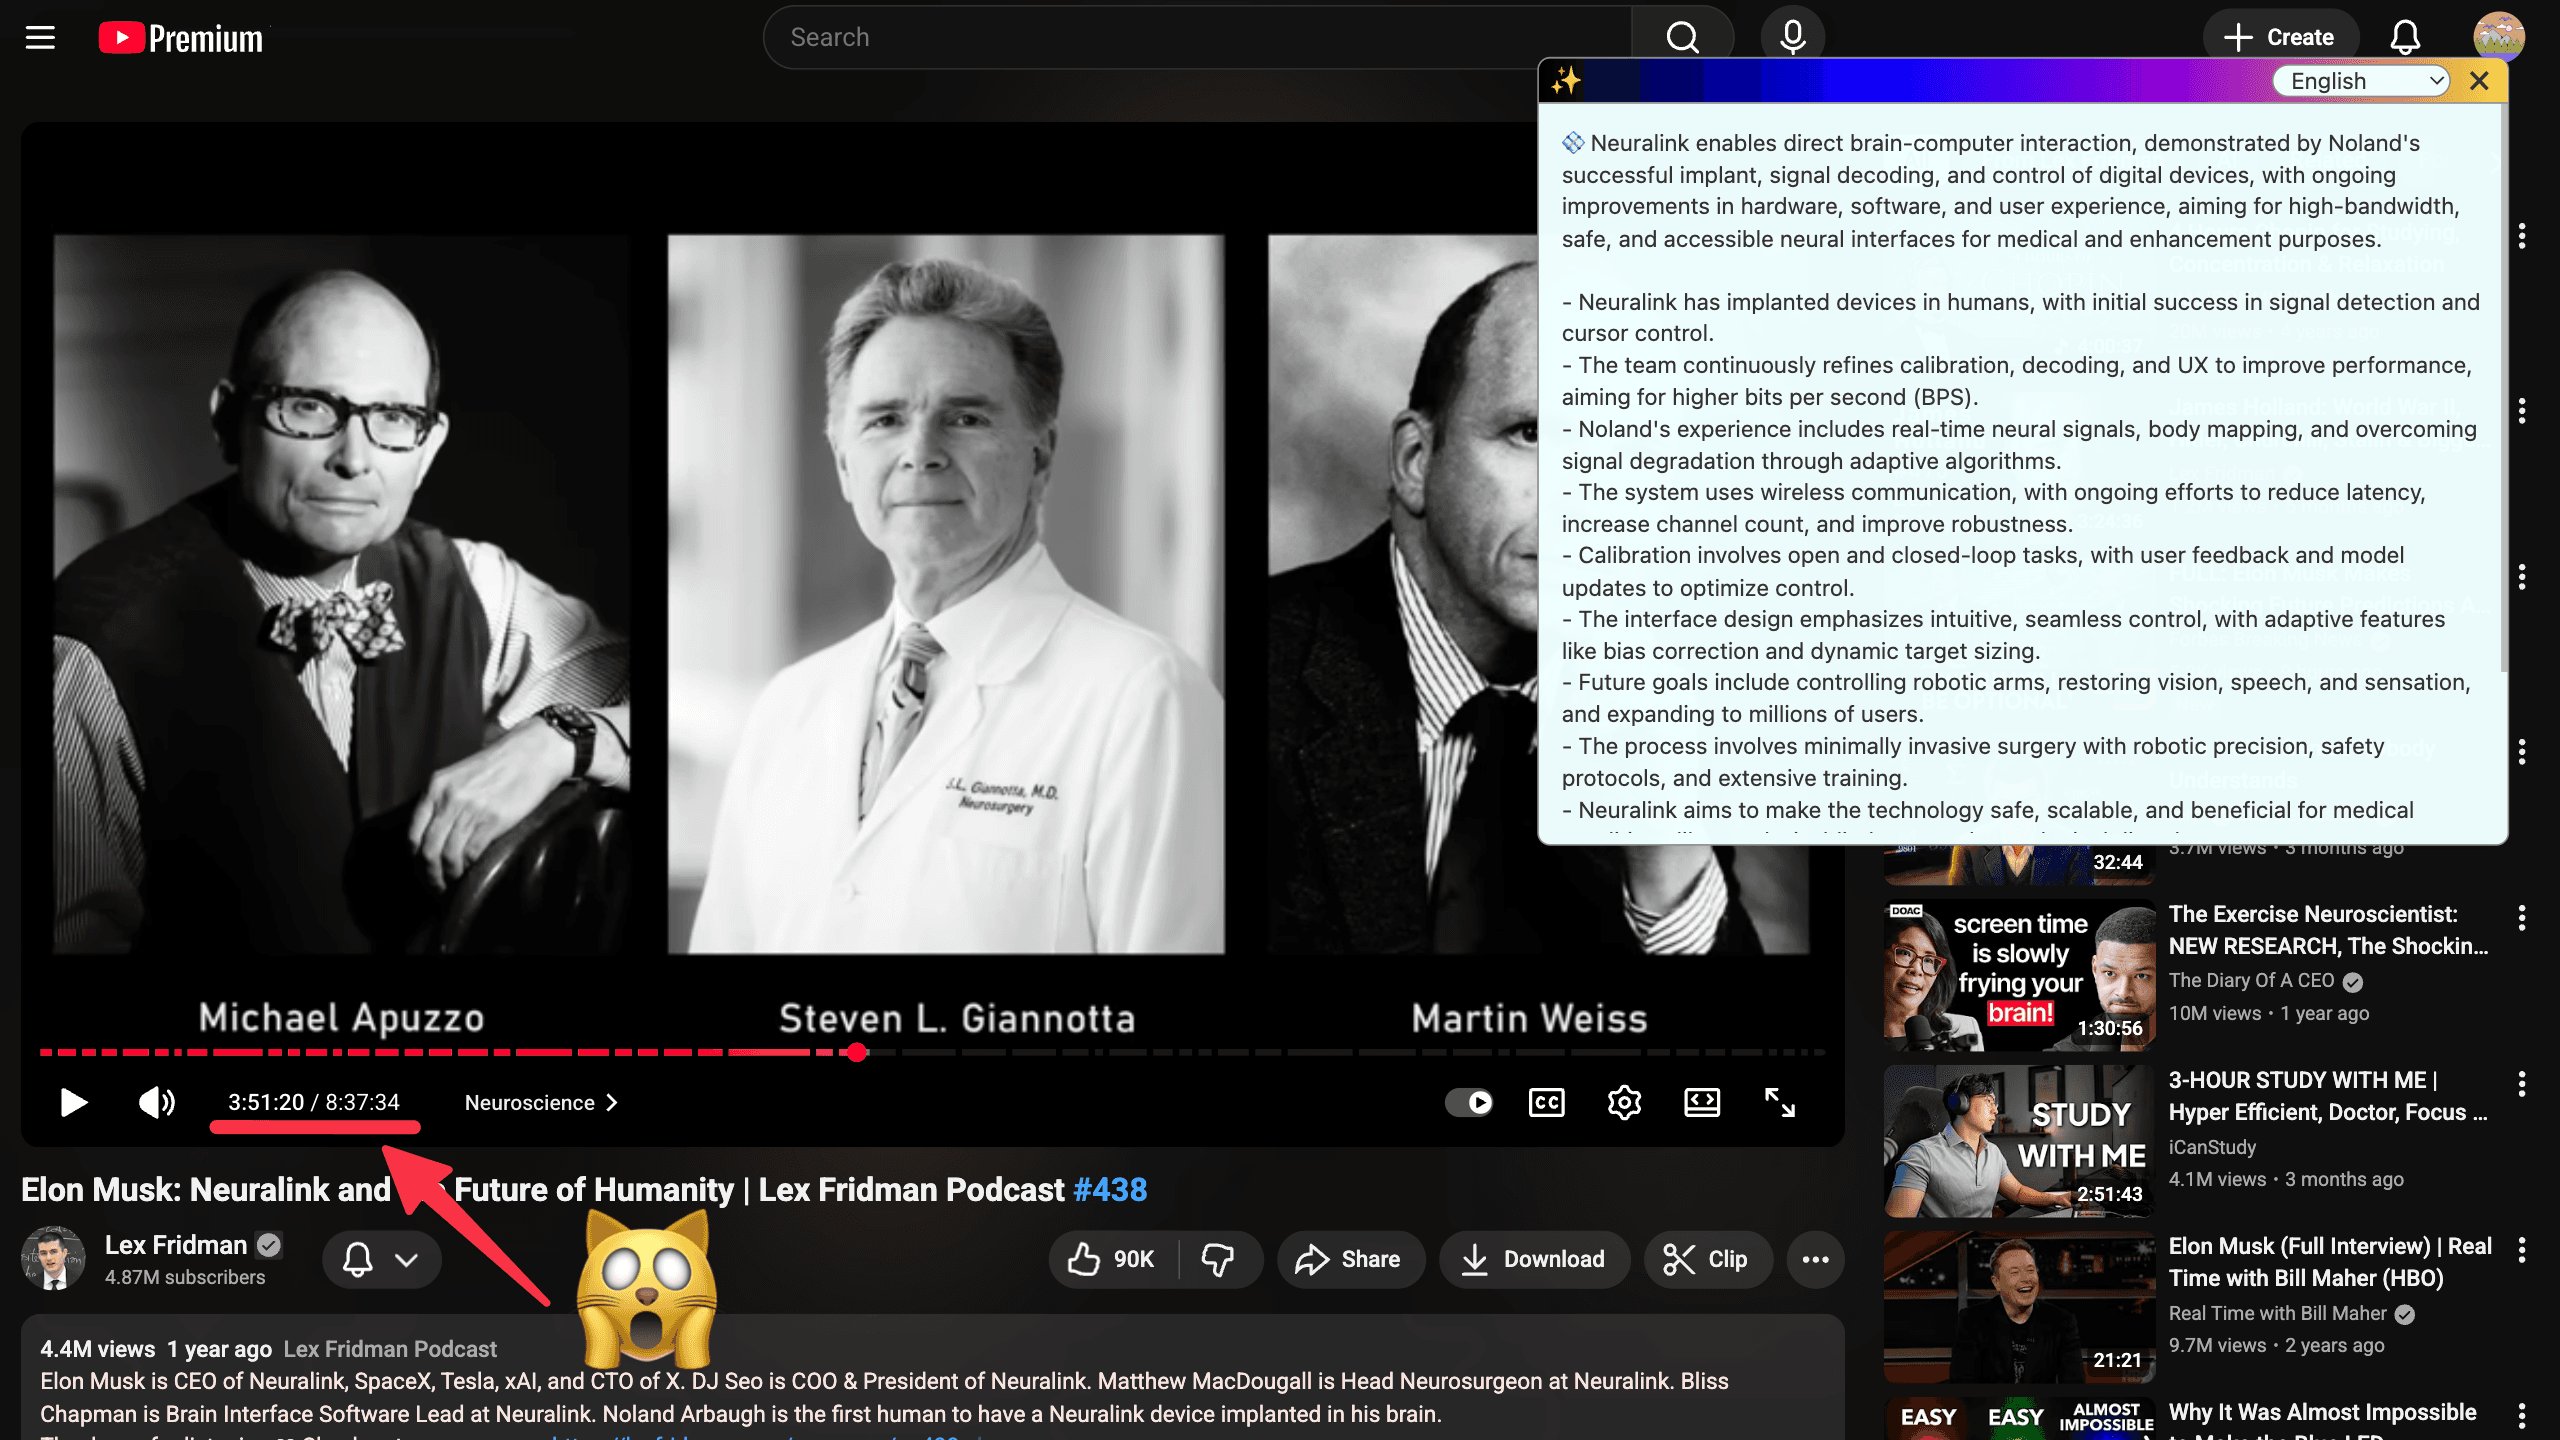
Task: Open the player settings gear
Action: [1623, 1103]
